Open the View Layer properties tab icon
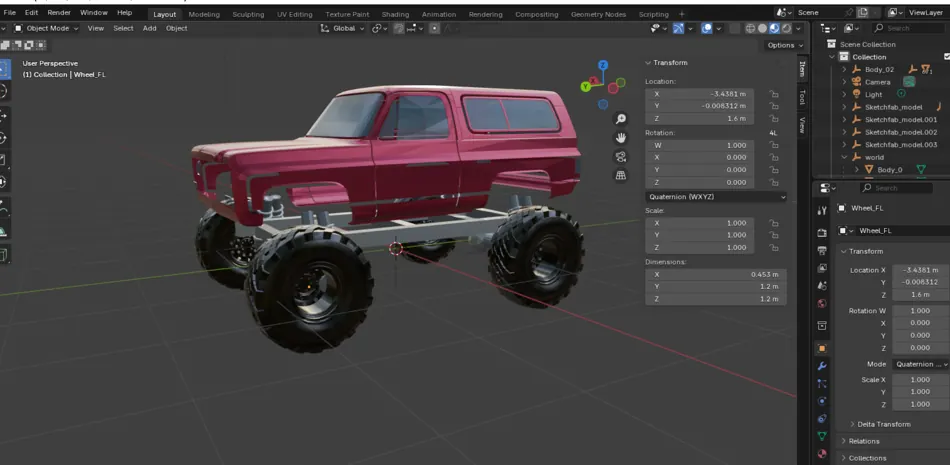This screenshot has width=950, height=465. pos(822,268)
